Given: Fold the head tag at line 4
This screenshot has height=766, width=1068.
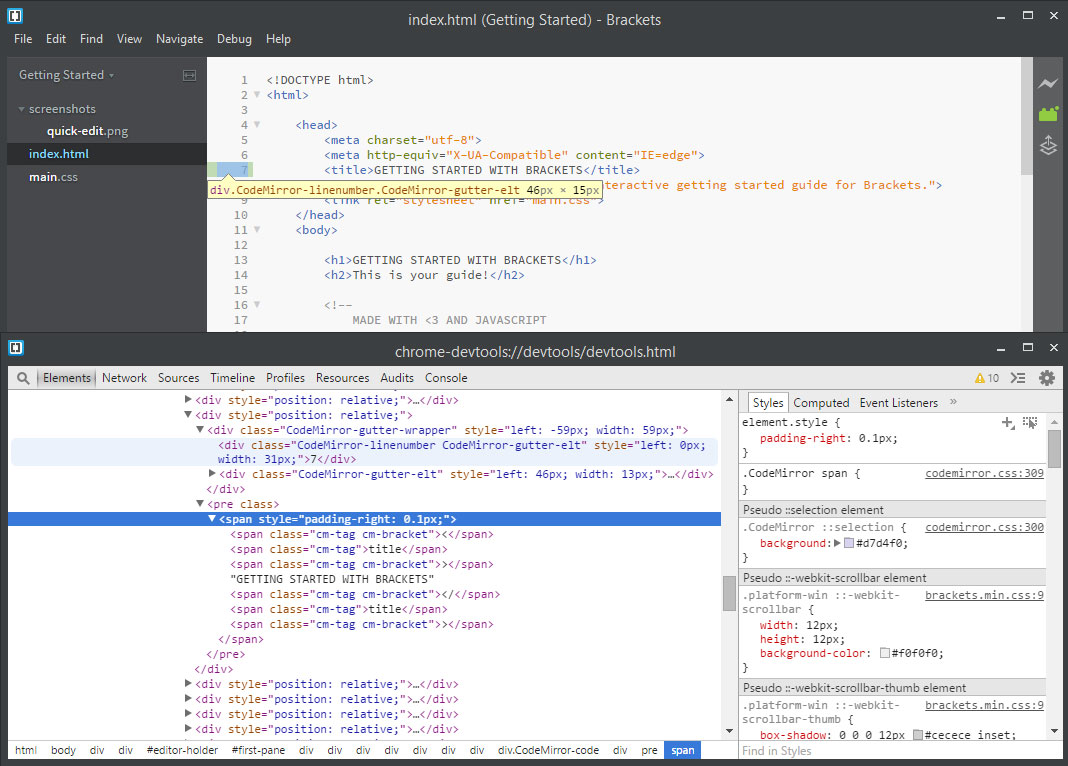Looking at the screenshot, I should (257, 125).
